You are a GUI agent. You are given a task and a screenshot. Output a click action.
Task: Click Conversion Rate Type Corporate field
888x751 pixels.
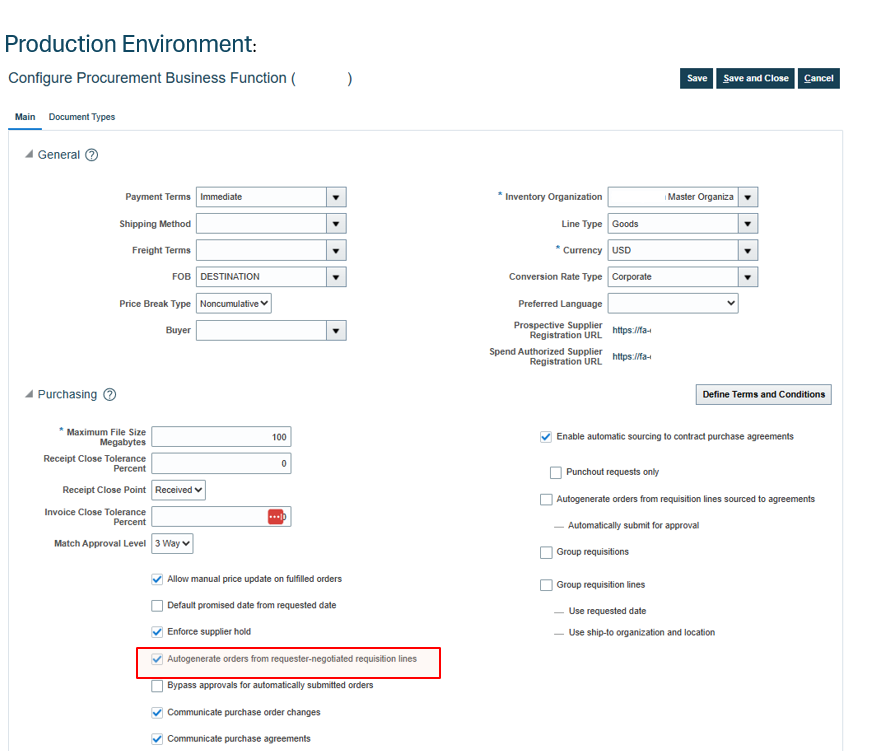coord(673,277)
